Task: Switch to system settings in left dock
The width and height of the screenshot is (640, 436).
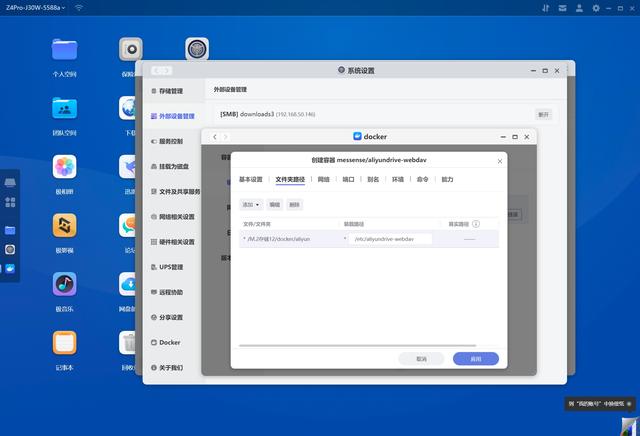Action: (10, 249)
